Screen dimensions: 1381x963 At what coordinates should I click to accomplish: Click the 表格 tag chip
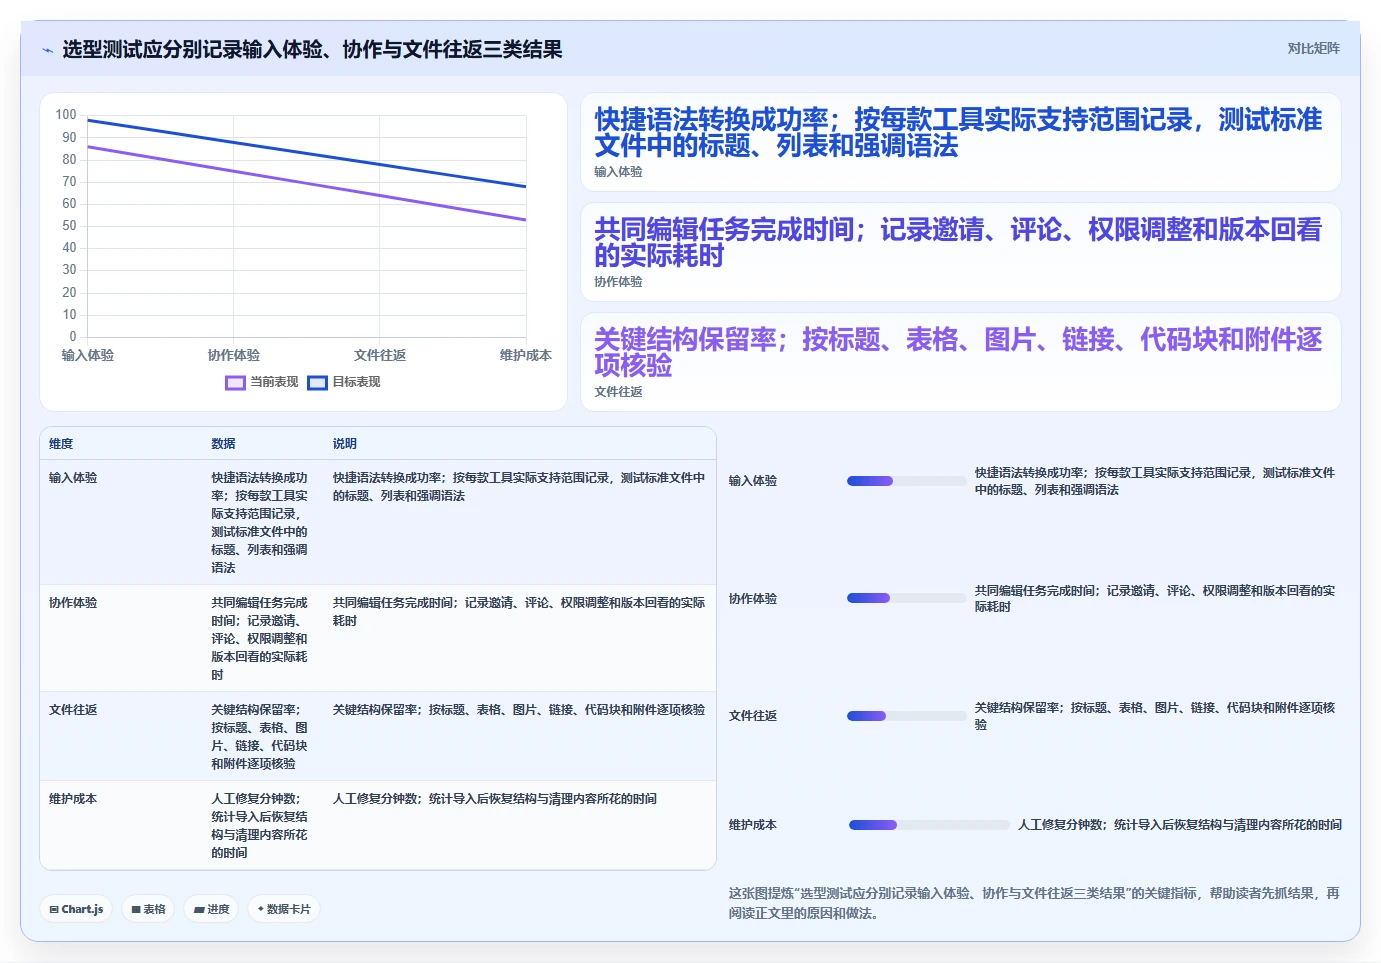click(148, 909)
